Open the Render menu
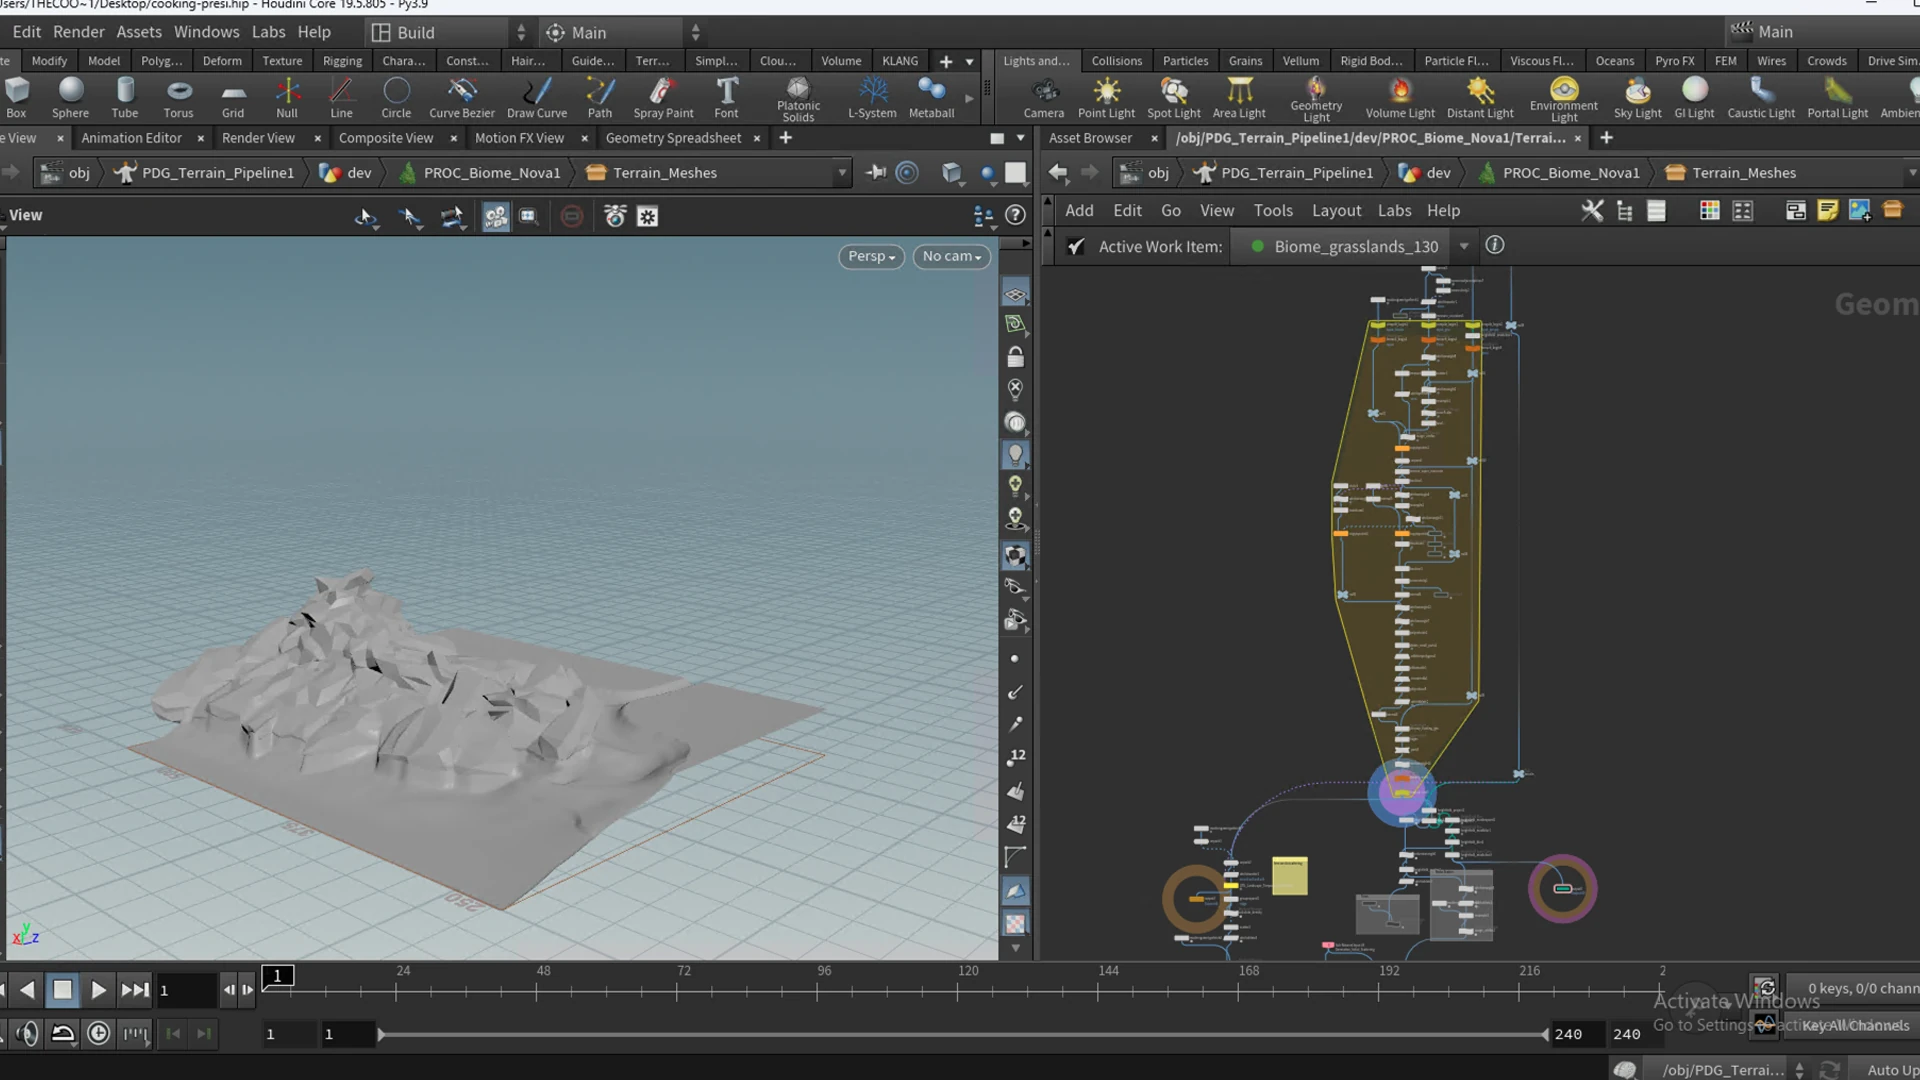Viewport: 1920px width, 1080px height. [78, 32]
